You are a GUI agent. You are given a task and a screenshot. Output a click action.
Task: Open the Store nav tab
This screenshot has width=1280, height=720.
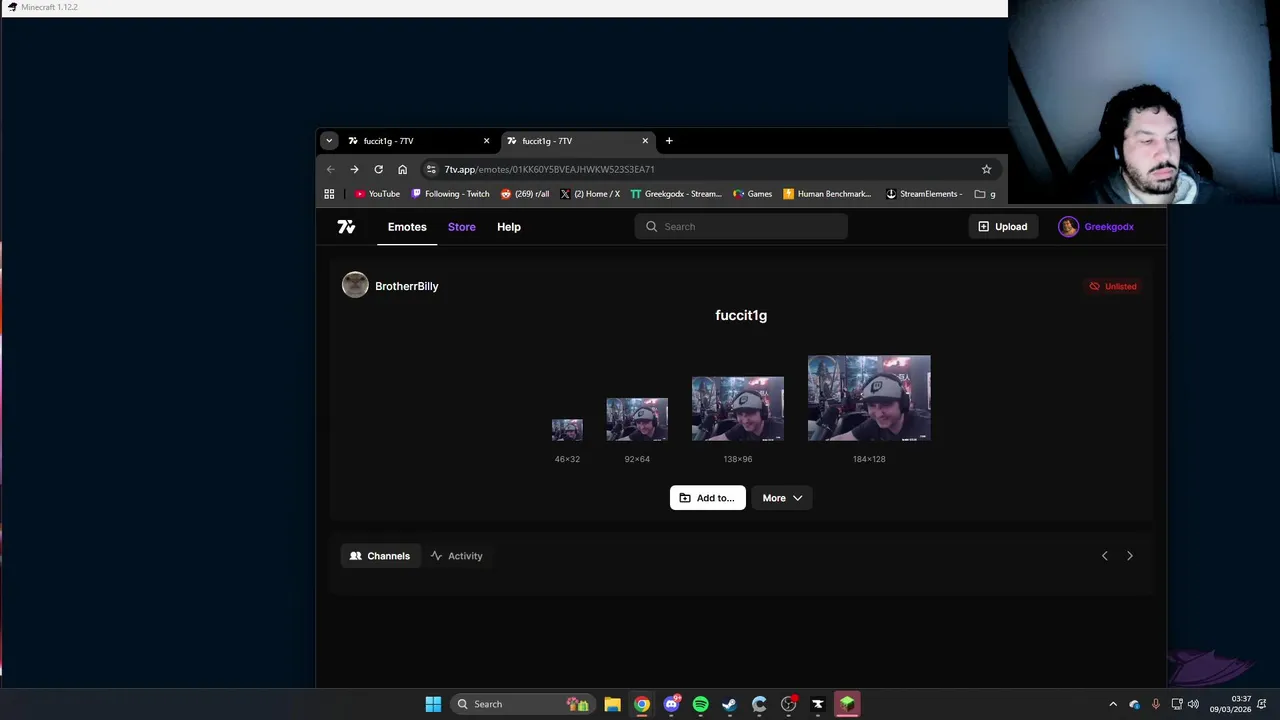pyautogui.click(x=462, y=227)
